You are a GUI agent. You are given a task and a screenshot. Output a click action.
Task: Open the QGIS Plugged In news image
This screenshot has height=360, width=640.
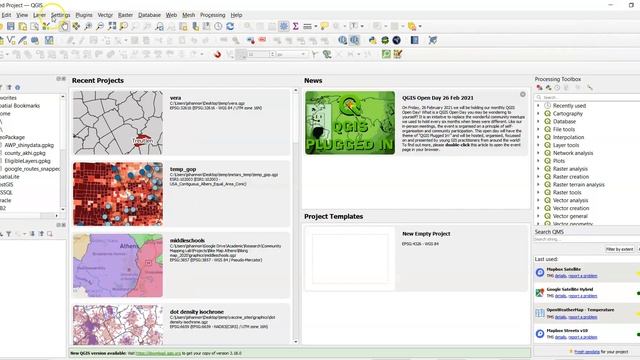point(350,122)
